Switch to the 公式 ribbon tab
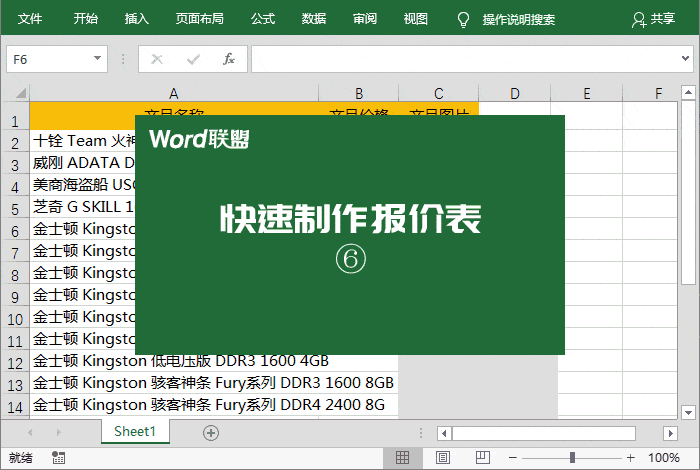Viewport: 700px width, 470px height. (x=263, y=19)
